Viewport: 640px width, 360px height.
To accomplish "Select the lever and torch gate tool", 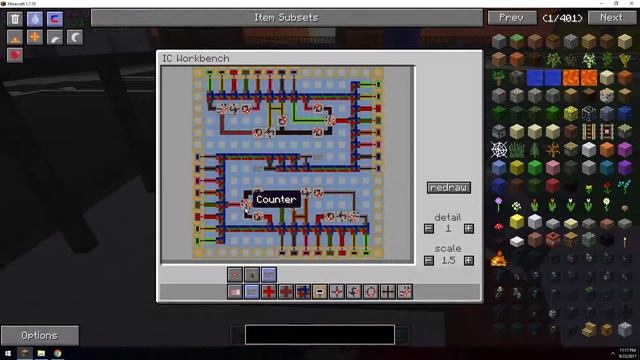I will [x=354, y=292].
